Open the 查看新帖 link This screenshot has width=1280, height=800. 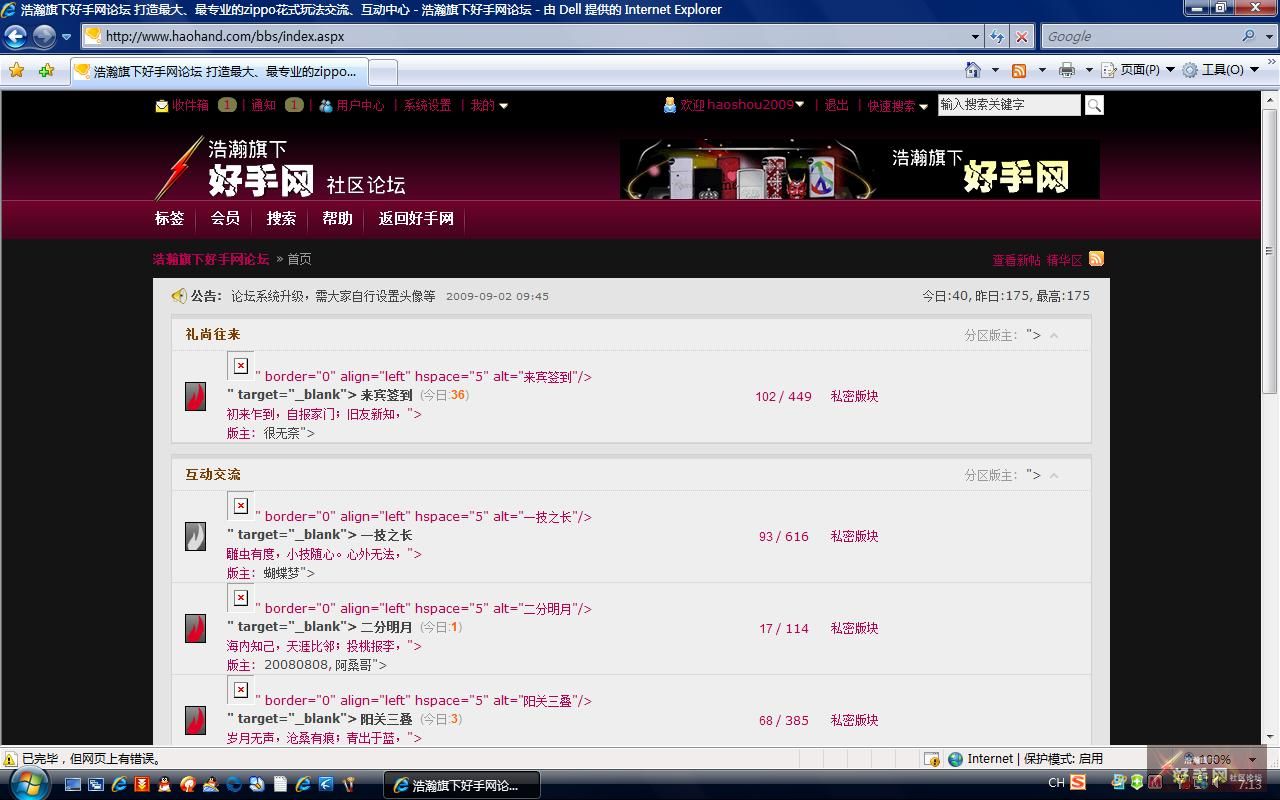click(1016, 260)
